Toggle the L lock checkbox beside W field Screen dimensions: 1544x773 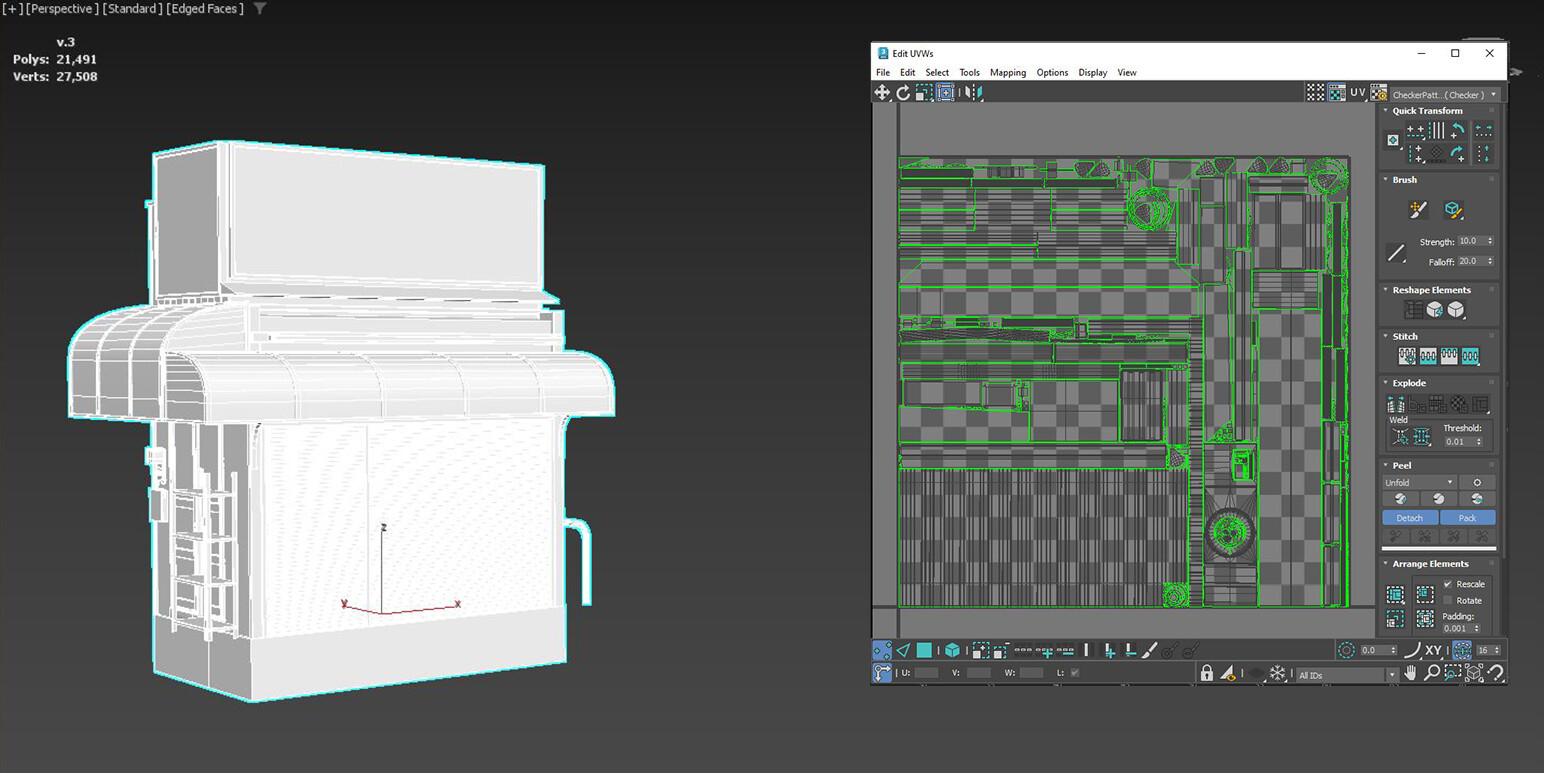pos(1075,673)
